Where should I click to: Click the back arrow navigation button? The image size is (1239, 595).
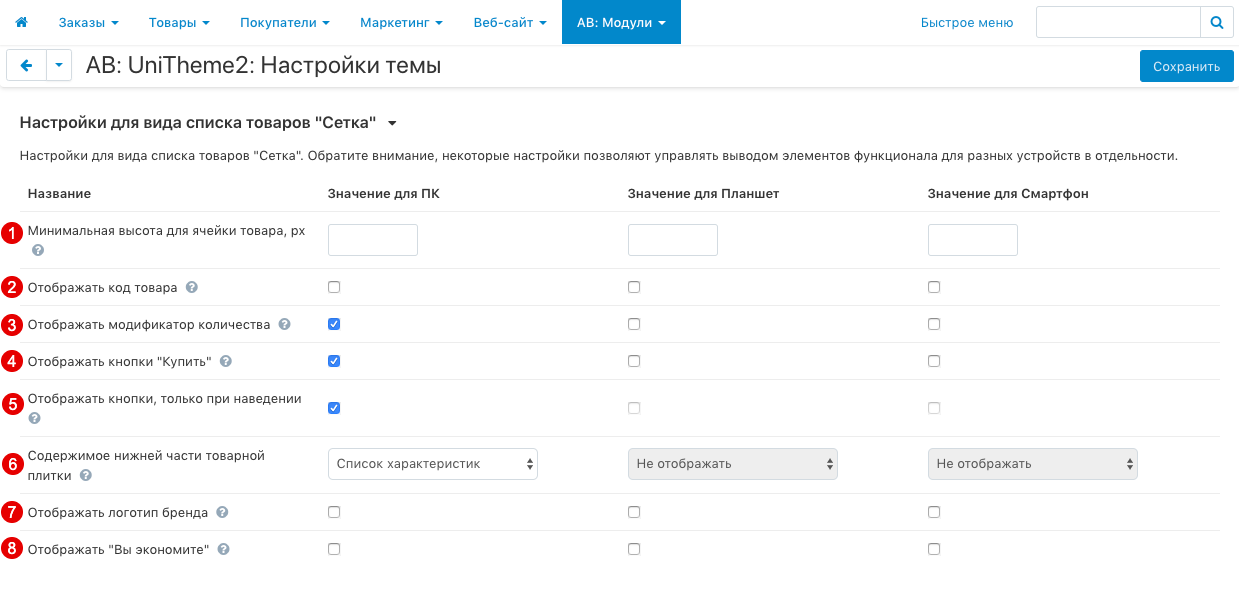[26, 65]
